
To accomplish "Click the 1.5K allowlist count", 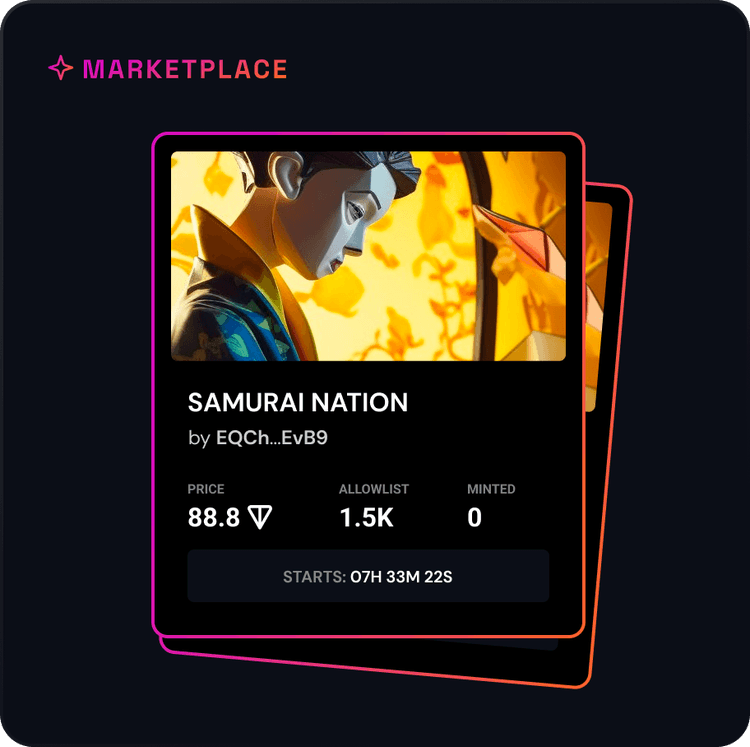I will (366, 517).
